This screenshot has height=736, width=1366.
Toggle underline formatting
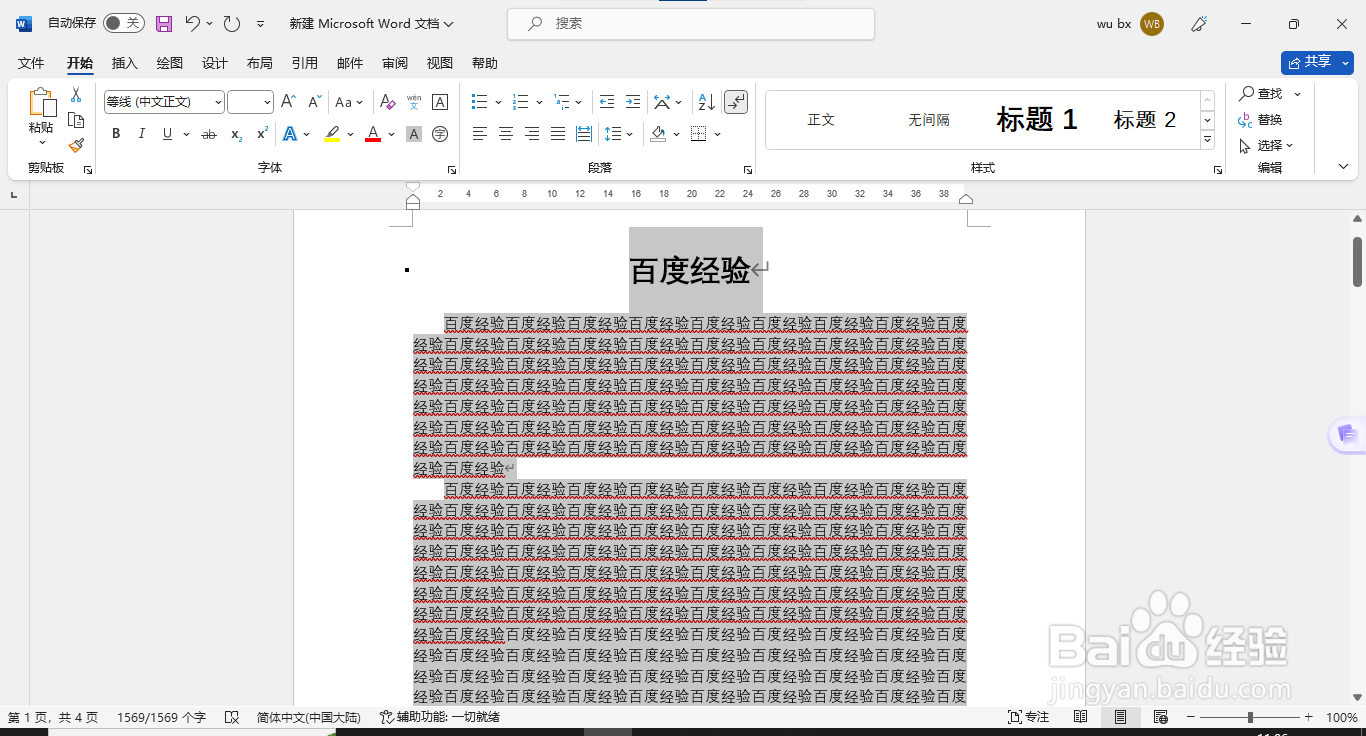point(167,134)
